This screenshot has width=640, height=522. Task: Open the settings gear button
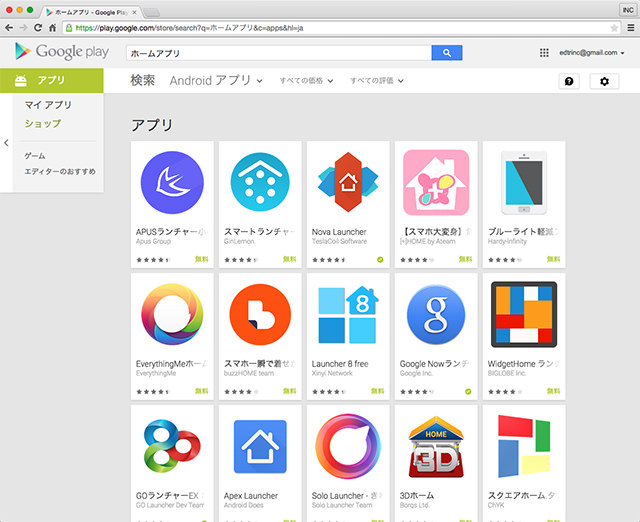(604, 81)
